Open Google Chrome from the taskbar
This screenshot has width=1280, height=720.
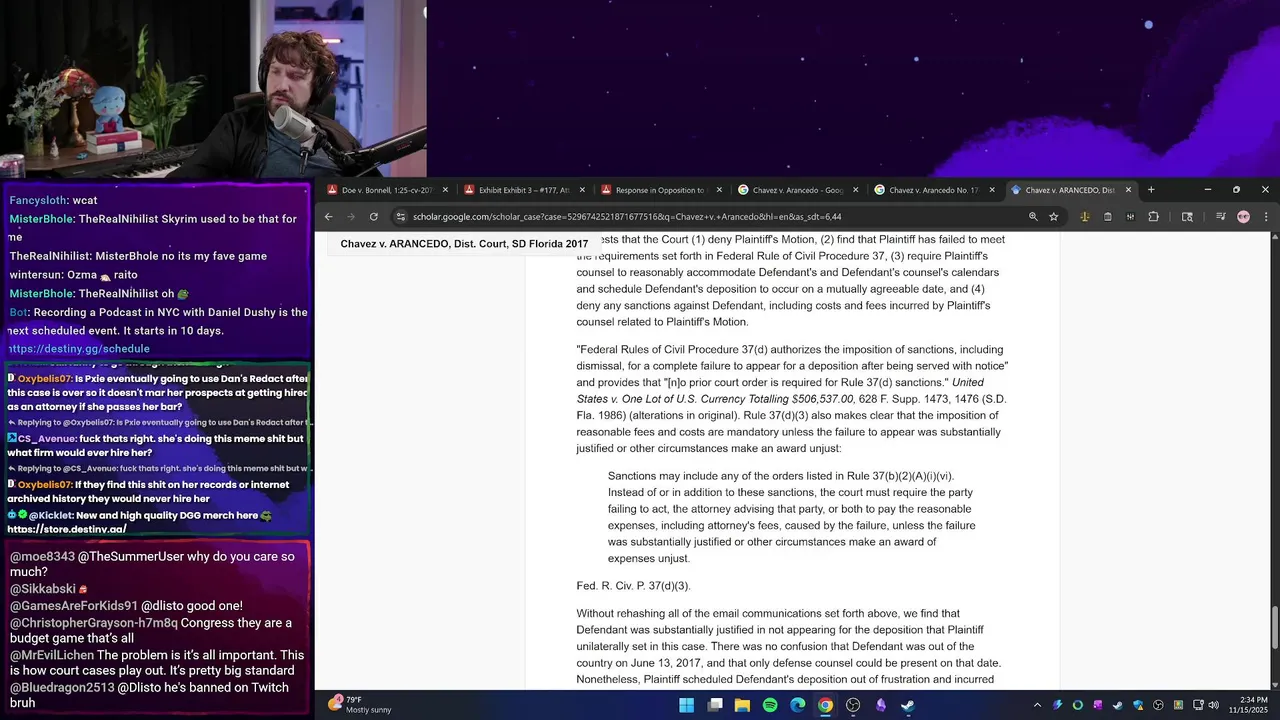[x=825, y=705]
